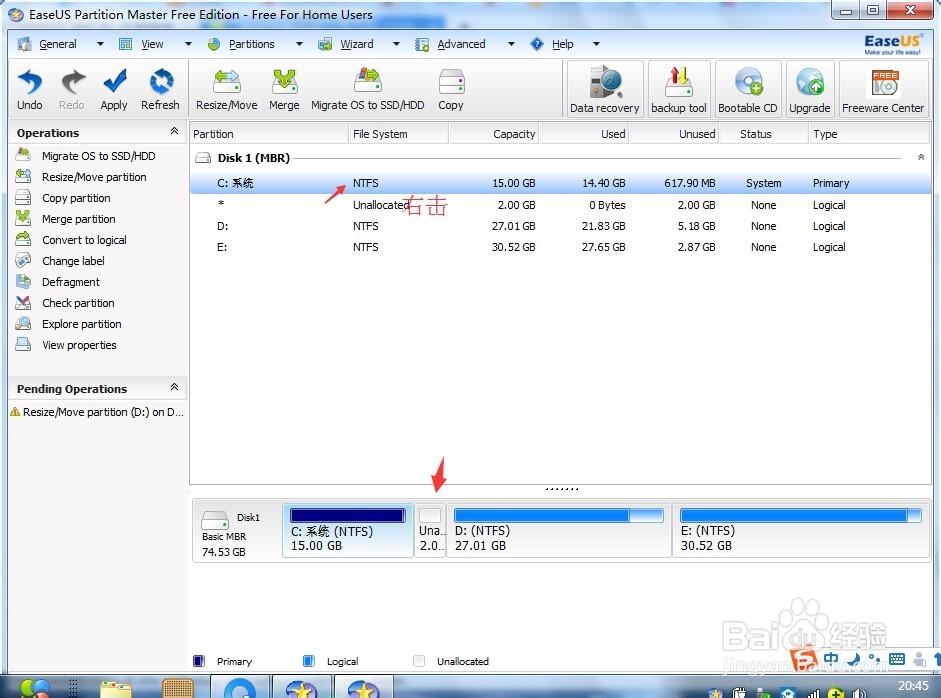Sort by Used column header
The height and width of the screenshot is (698, 941).
(x=584, y=134)
